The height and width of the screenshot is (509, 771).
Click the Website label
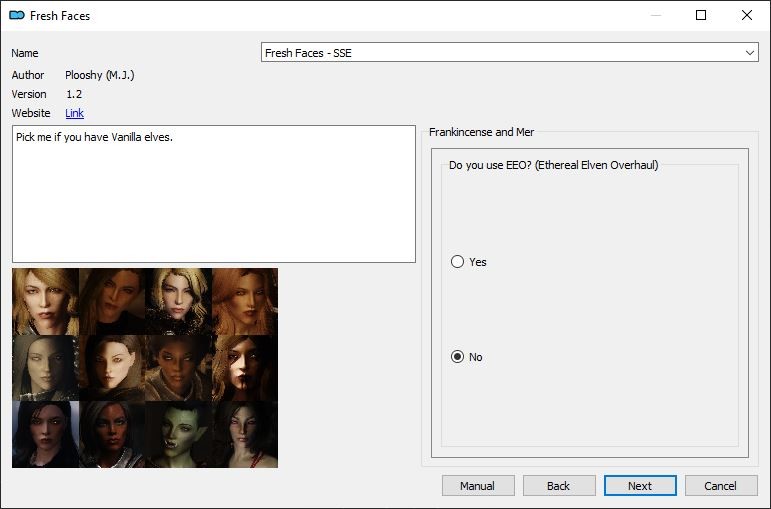[x=30, y=113]
